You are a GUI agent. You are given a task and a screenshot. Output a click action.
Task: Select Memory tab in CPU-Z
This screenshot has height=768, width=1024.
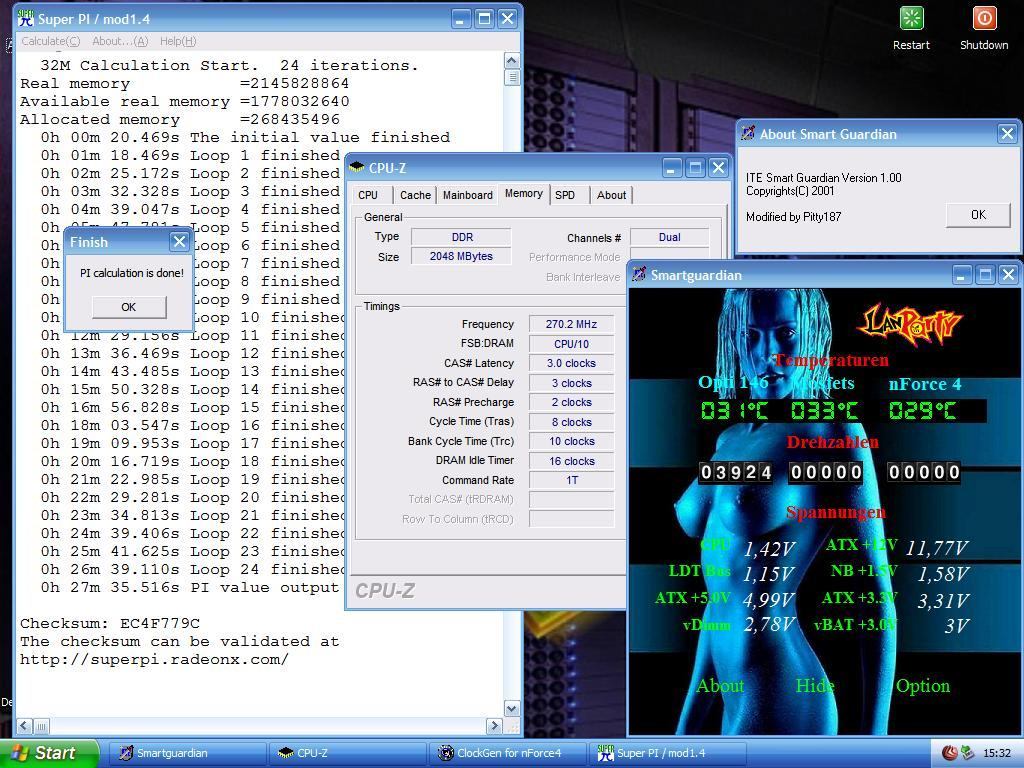tap(524, 193)
